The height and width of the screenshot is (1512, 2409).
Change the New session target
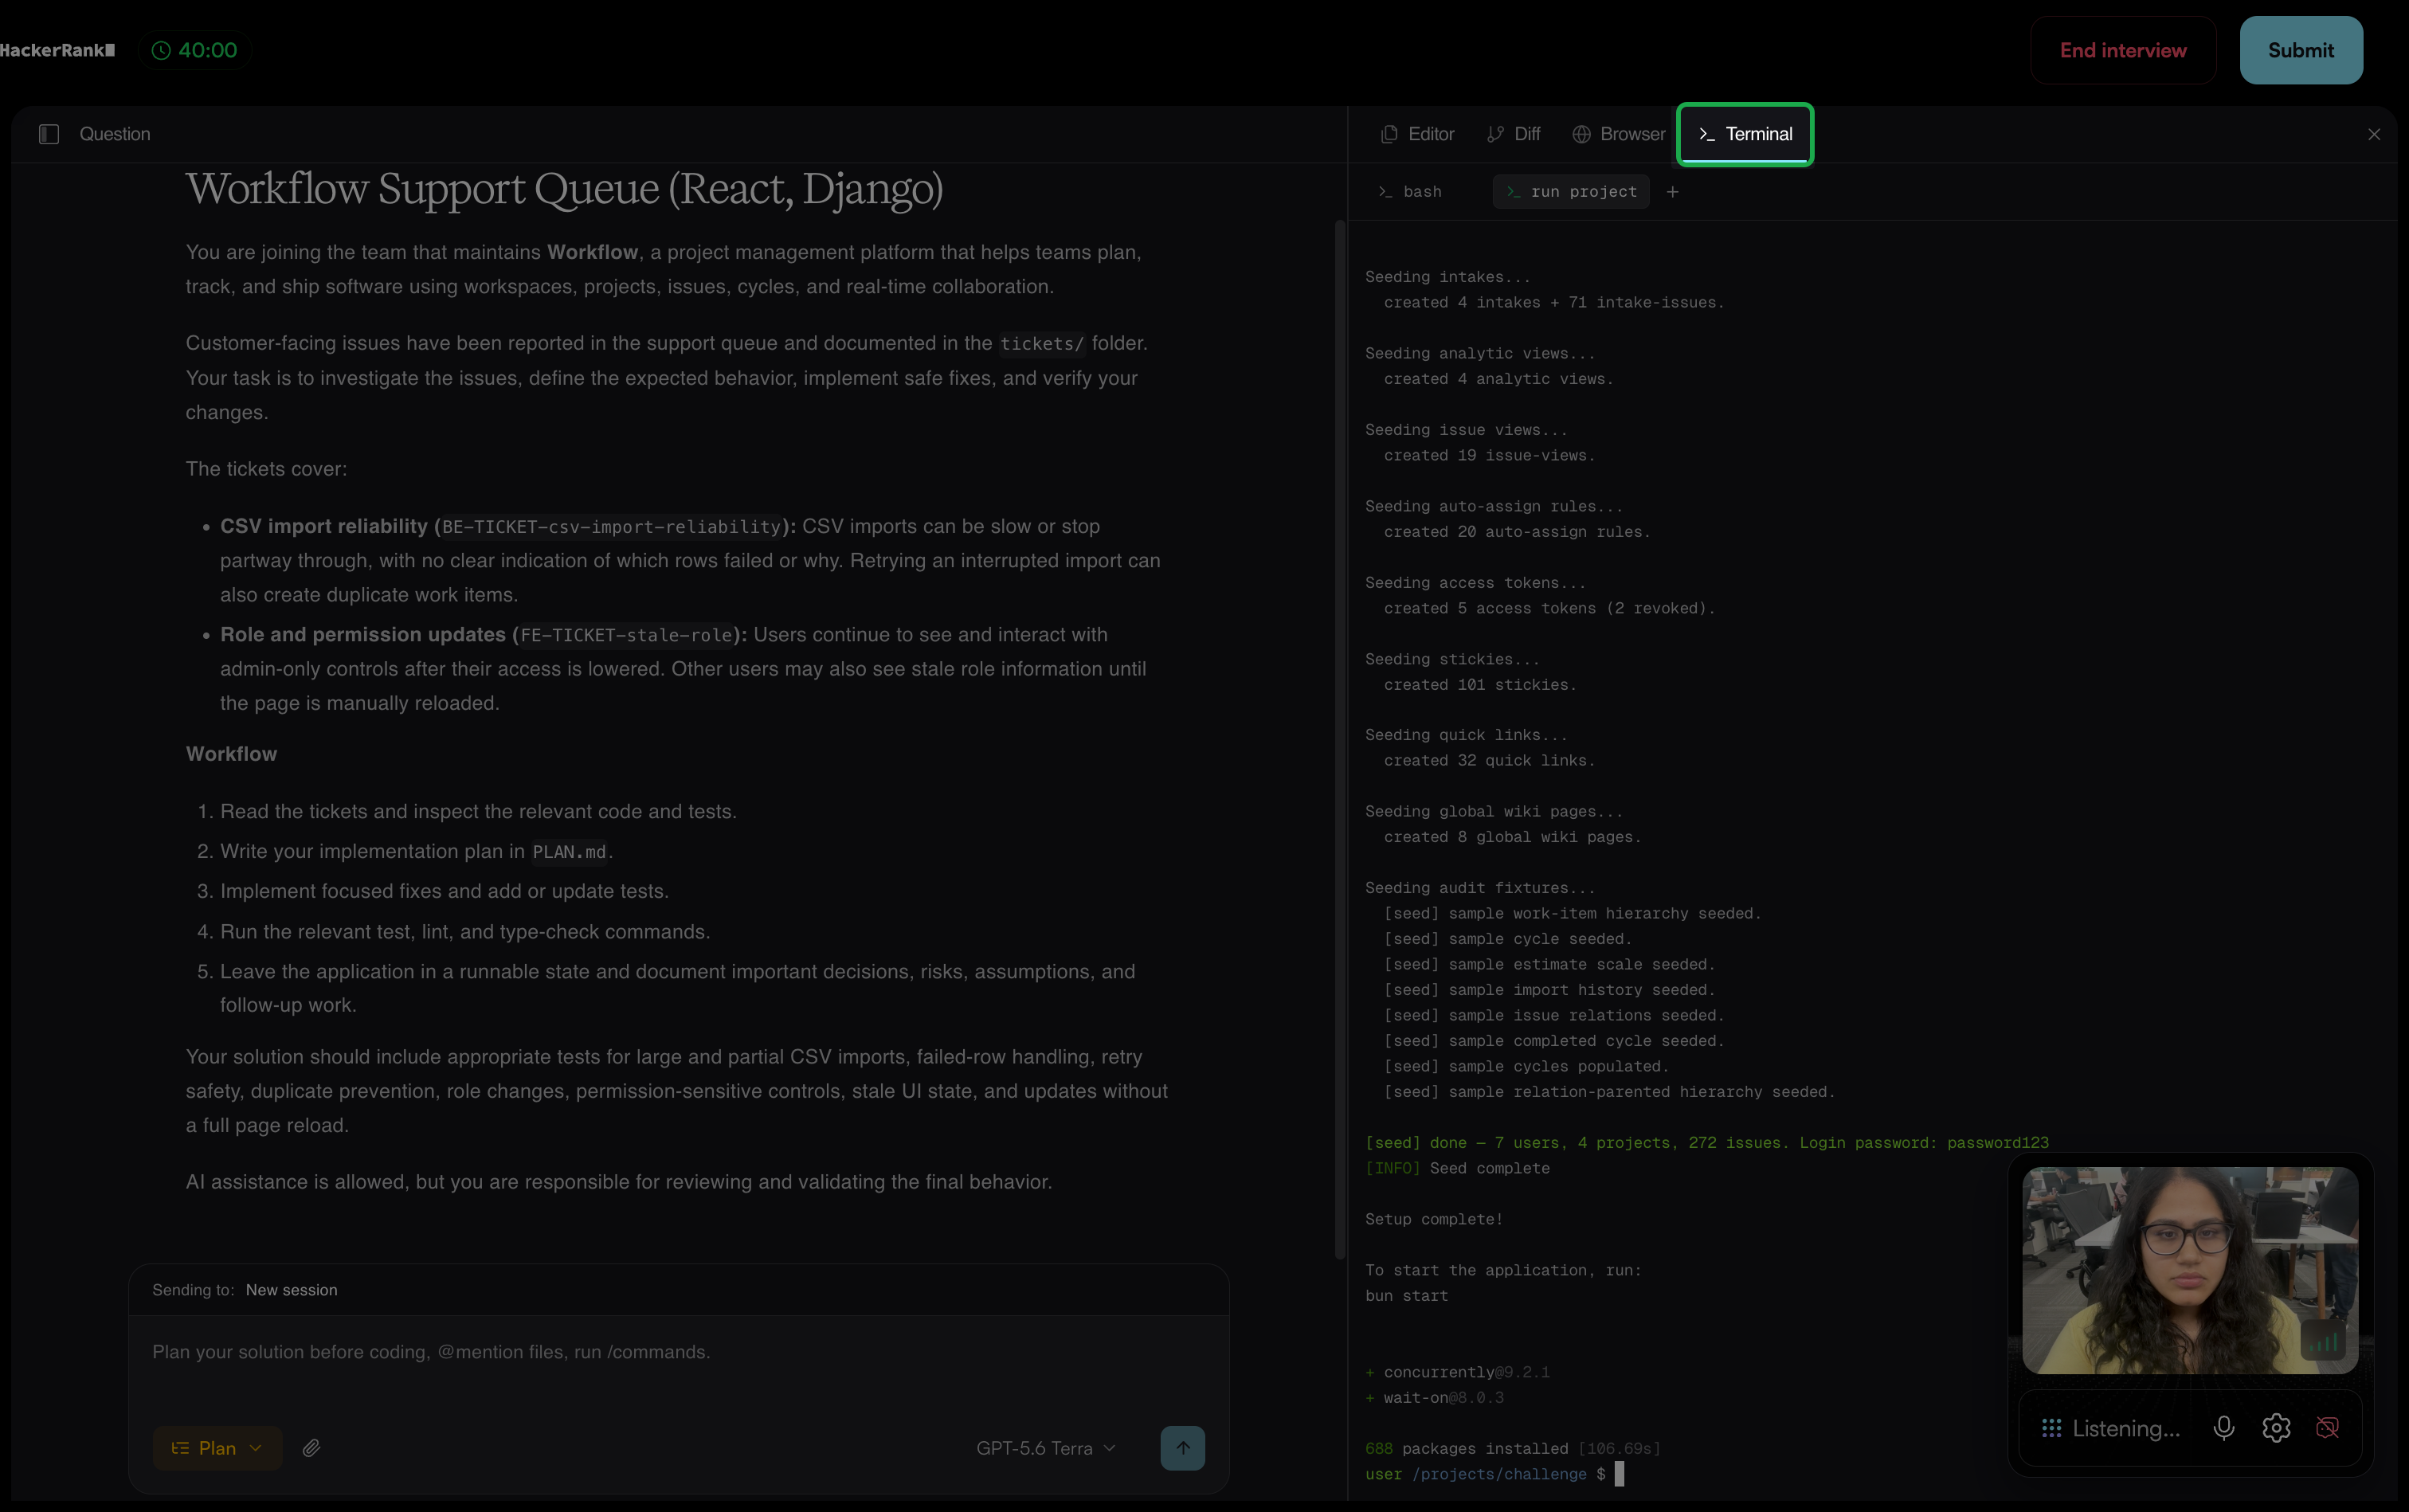[x=291, y=1290]
